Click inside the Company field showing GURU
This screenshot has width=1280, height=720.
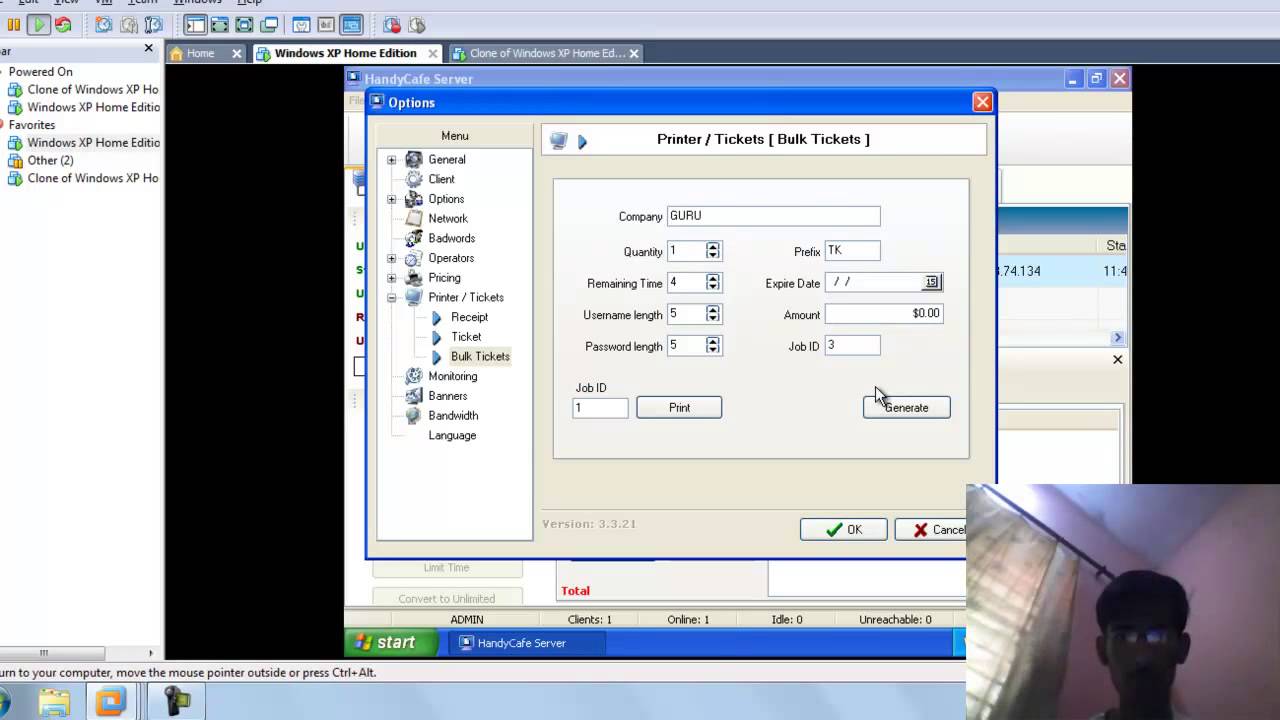coord(773,216)
